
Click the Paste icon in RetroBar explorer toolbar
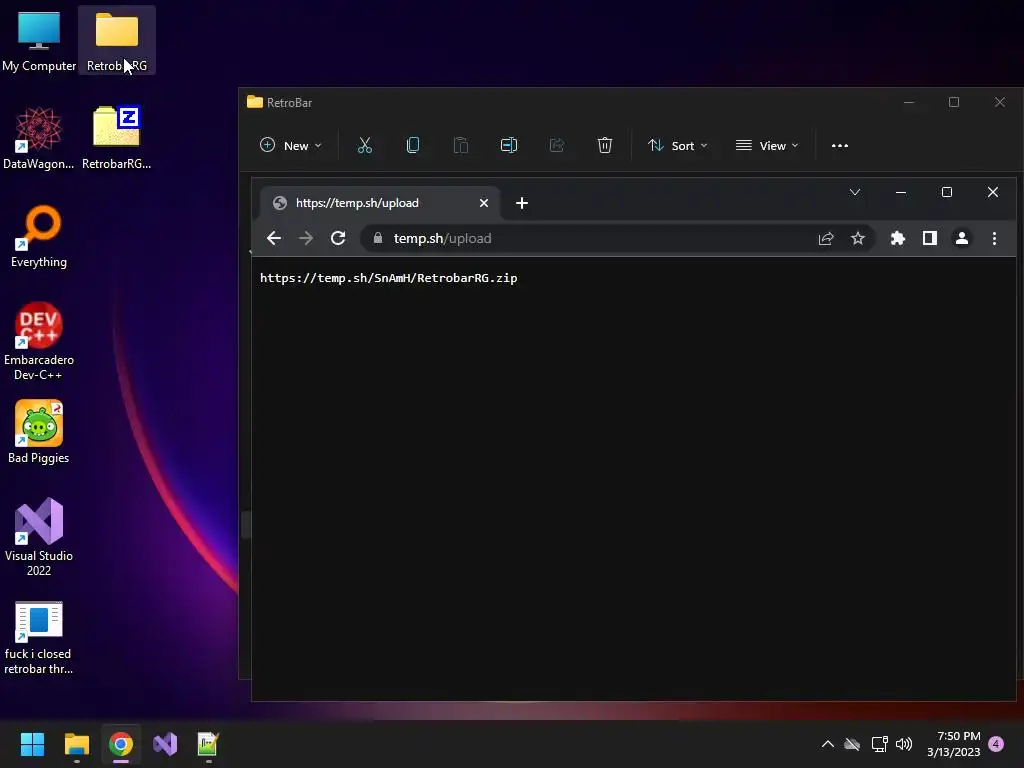point(461,146)
